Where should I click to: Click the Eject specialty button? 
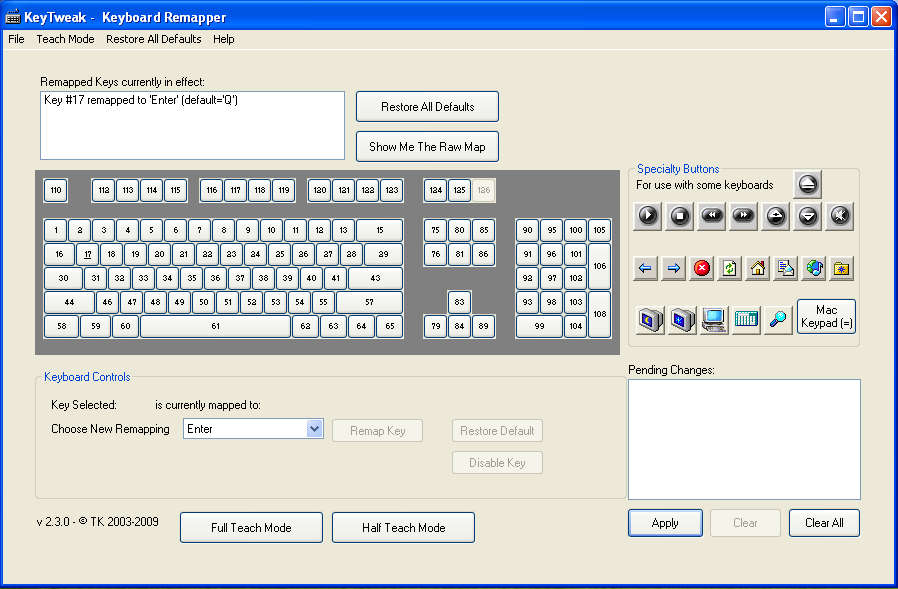coord(808,184)
